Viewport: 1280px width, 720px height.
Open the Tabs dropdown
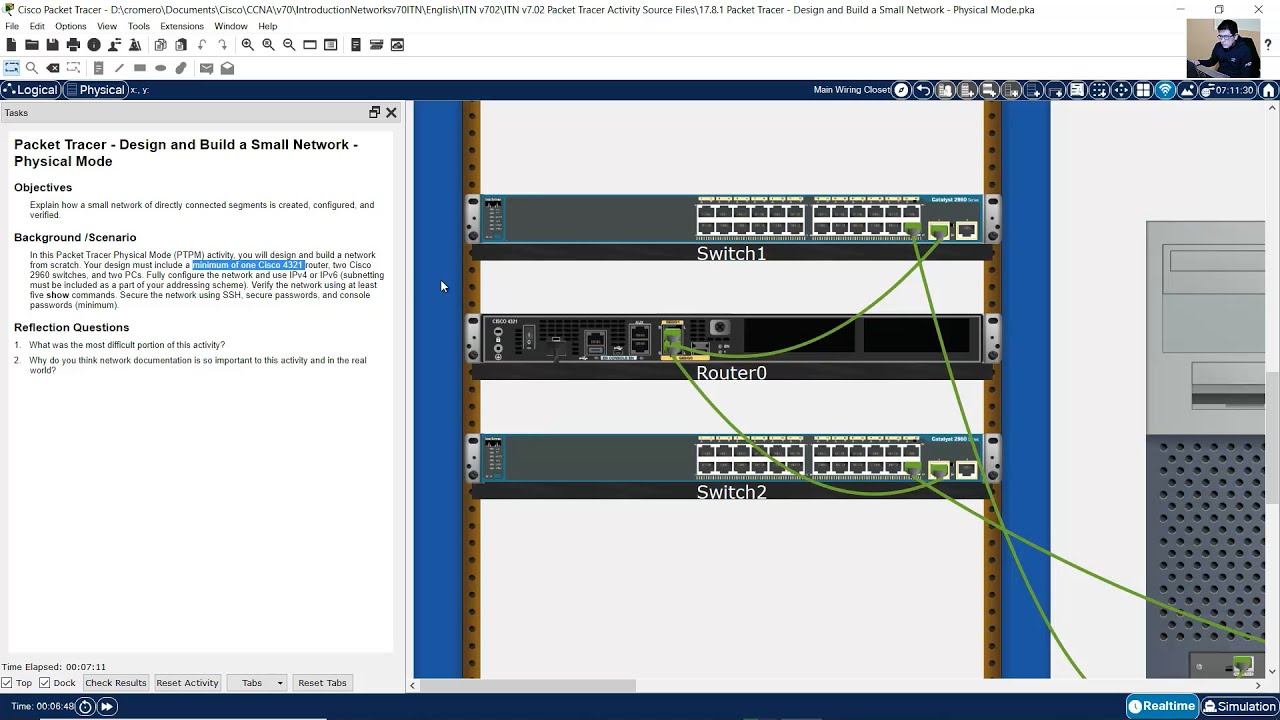[x=258, y=683]
